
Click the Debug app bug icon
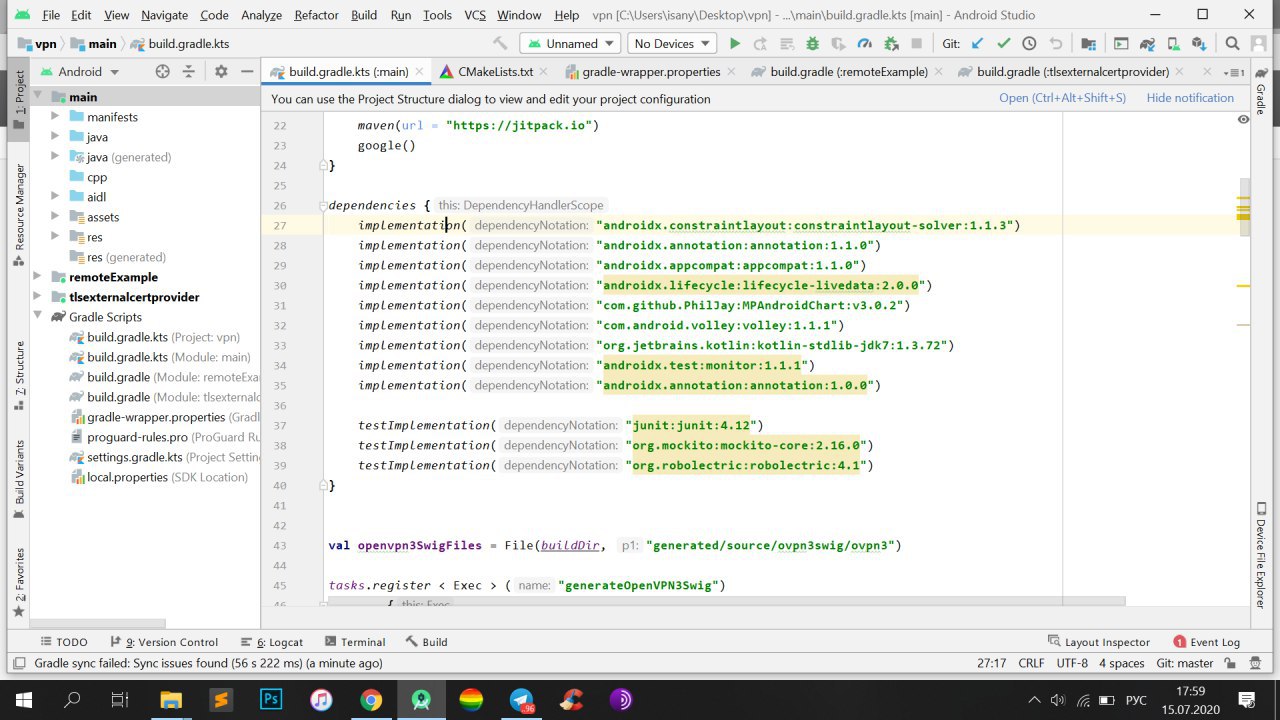tap(812, 44)
